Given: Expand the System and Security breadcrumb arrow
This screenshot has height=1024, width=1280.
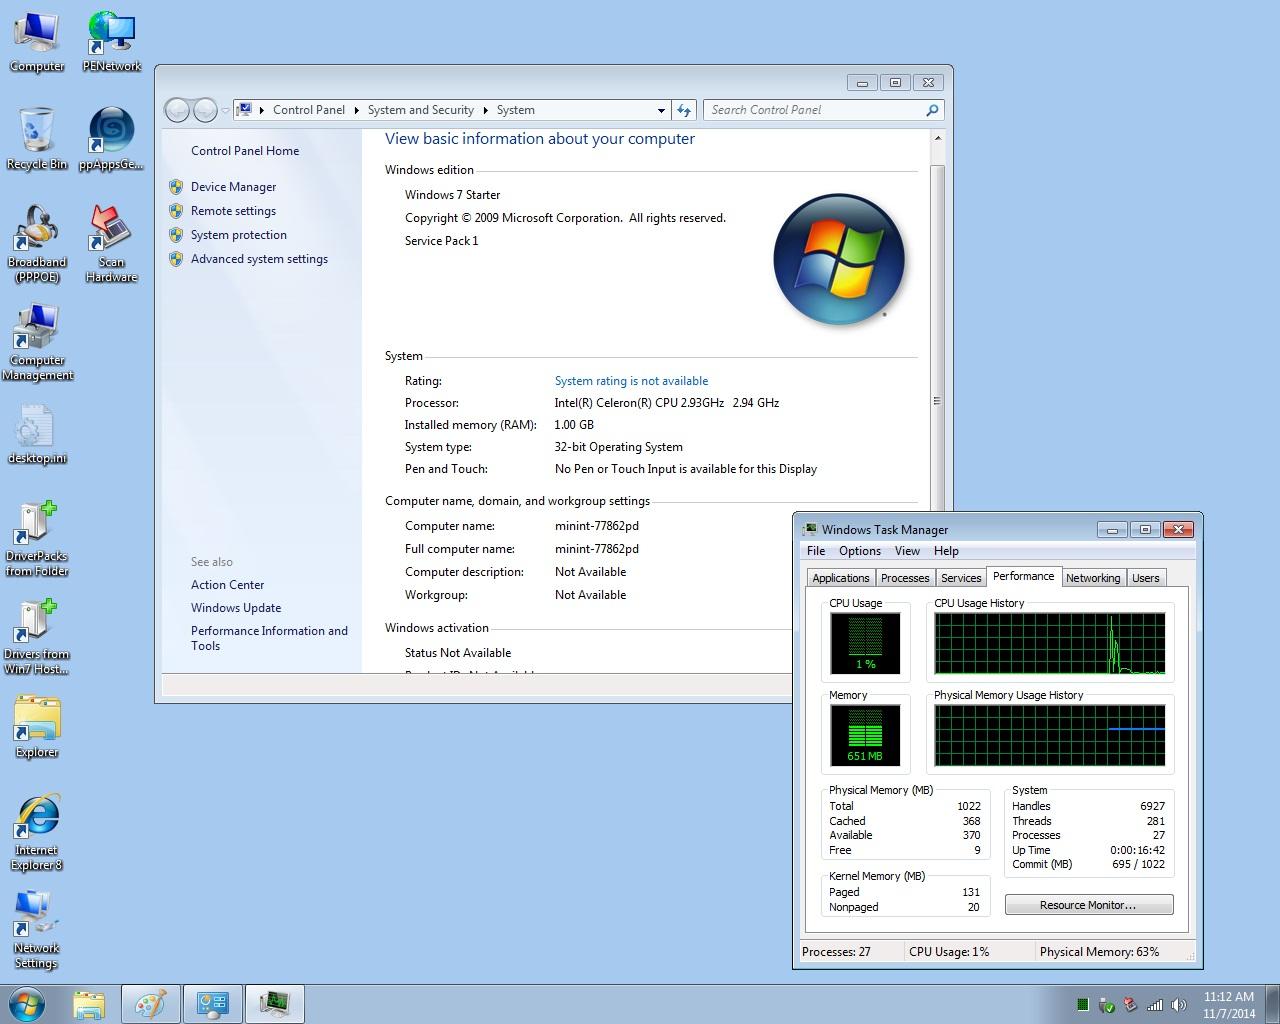Looking at the screenshot, I should (x=486, y=110).
